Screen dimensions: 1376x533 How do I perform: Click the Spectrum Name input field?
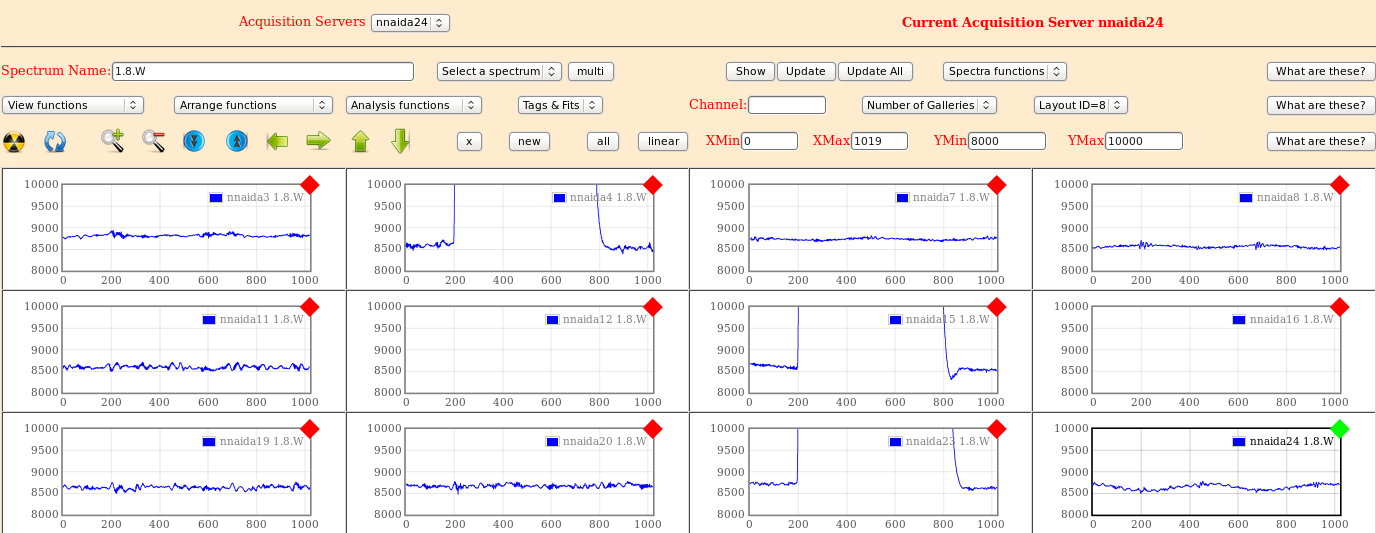[263, 71]
